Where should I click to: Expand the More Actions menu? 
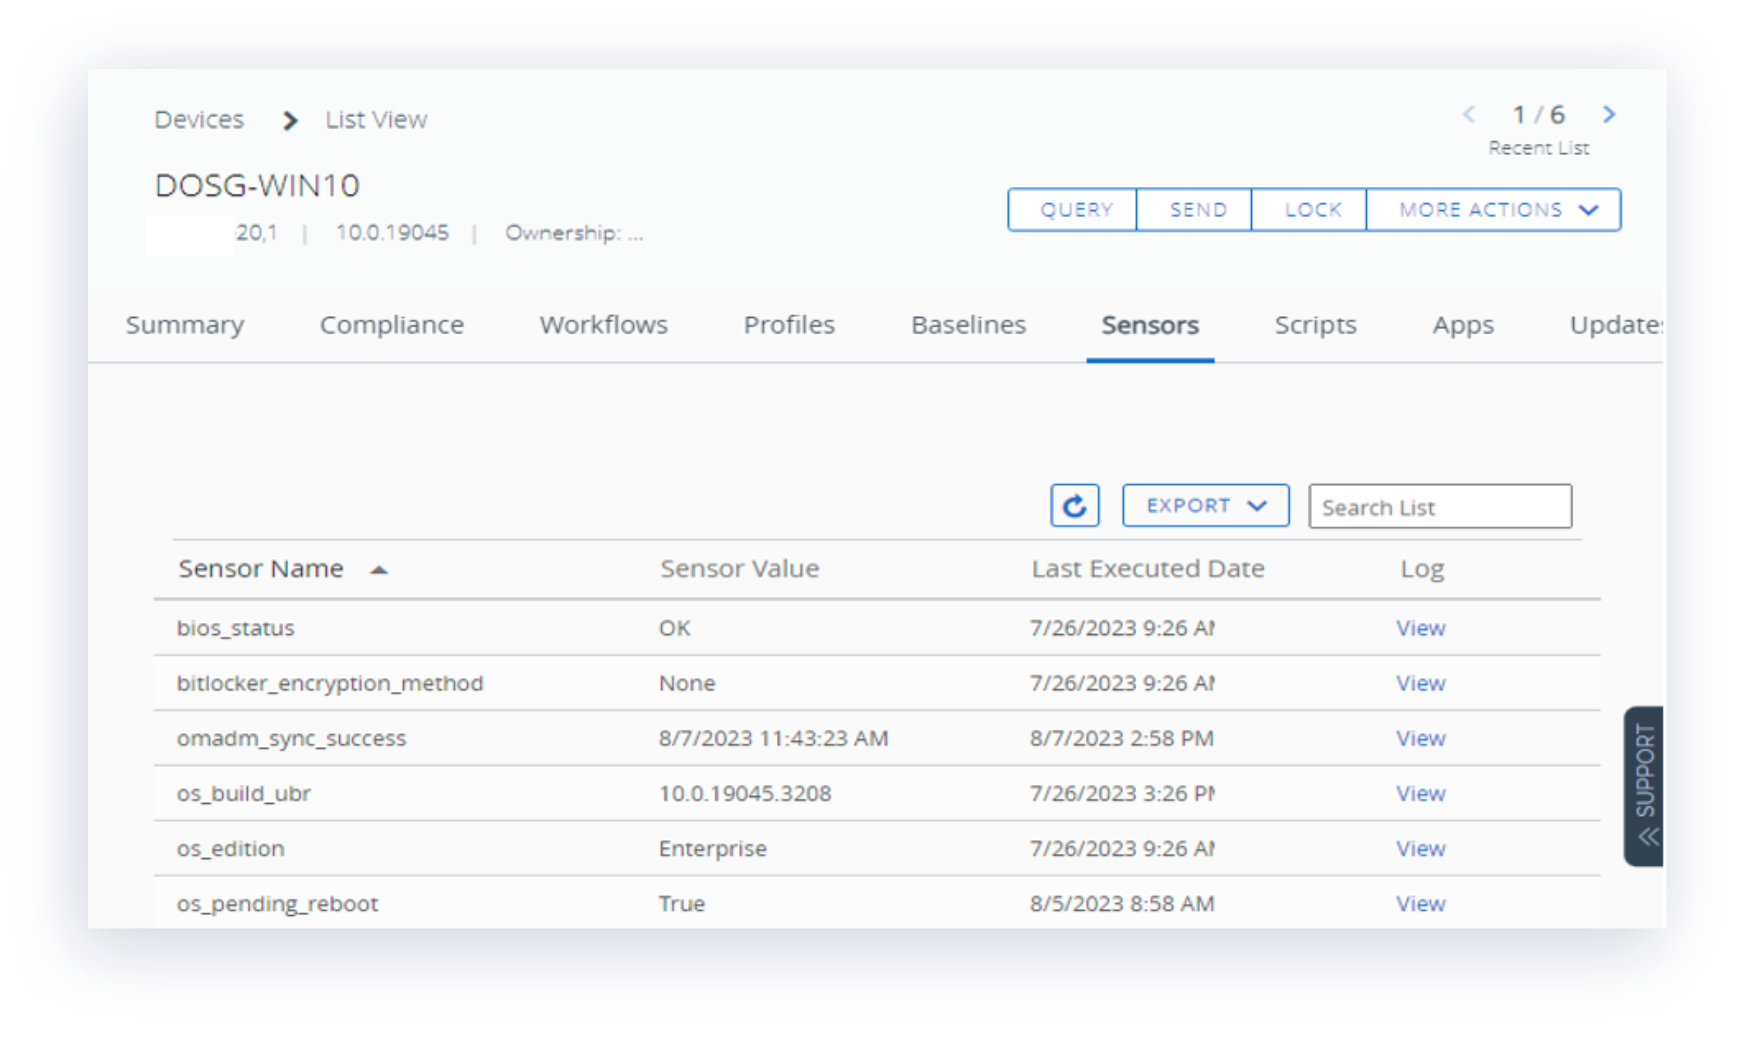[1493, 210]
